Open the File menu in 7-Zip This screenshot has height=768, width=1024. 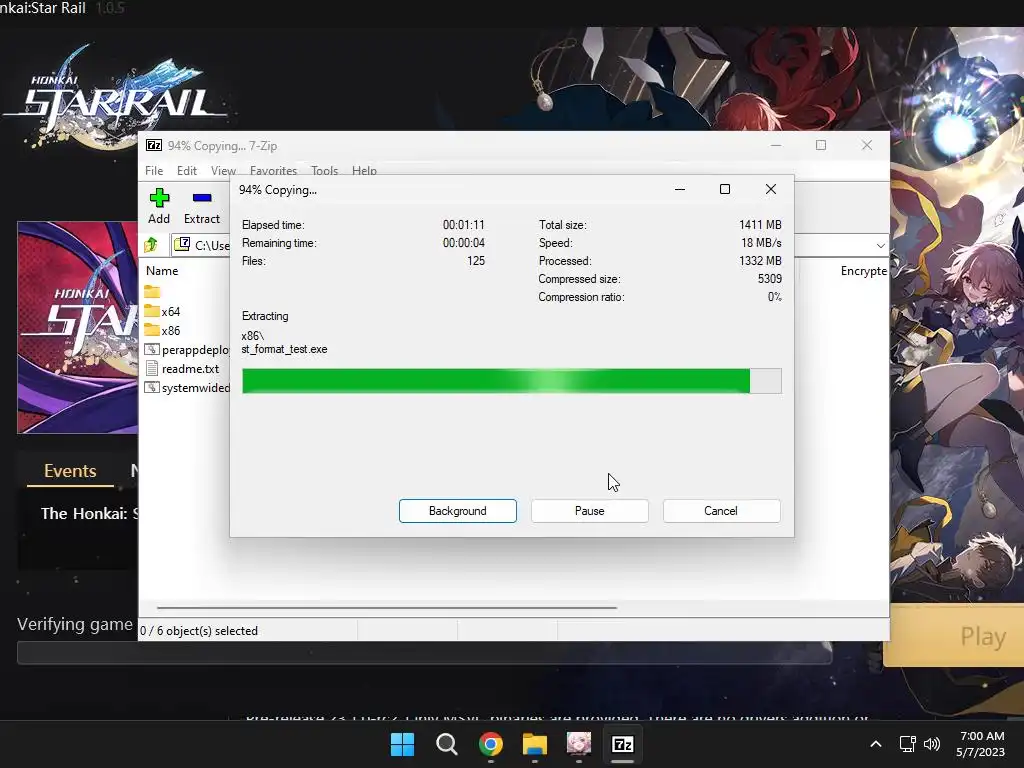[154, 170]
